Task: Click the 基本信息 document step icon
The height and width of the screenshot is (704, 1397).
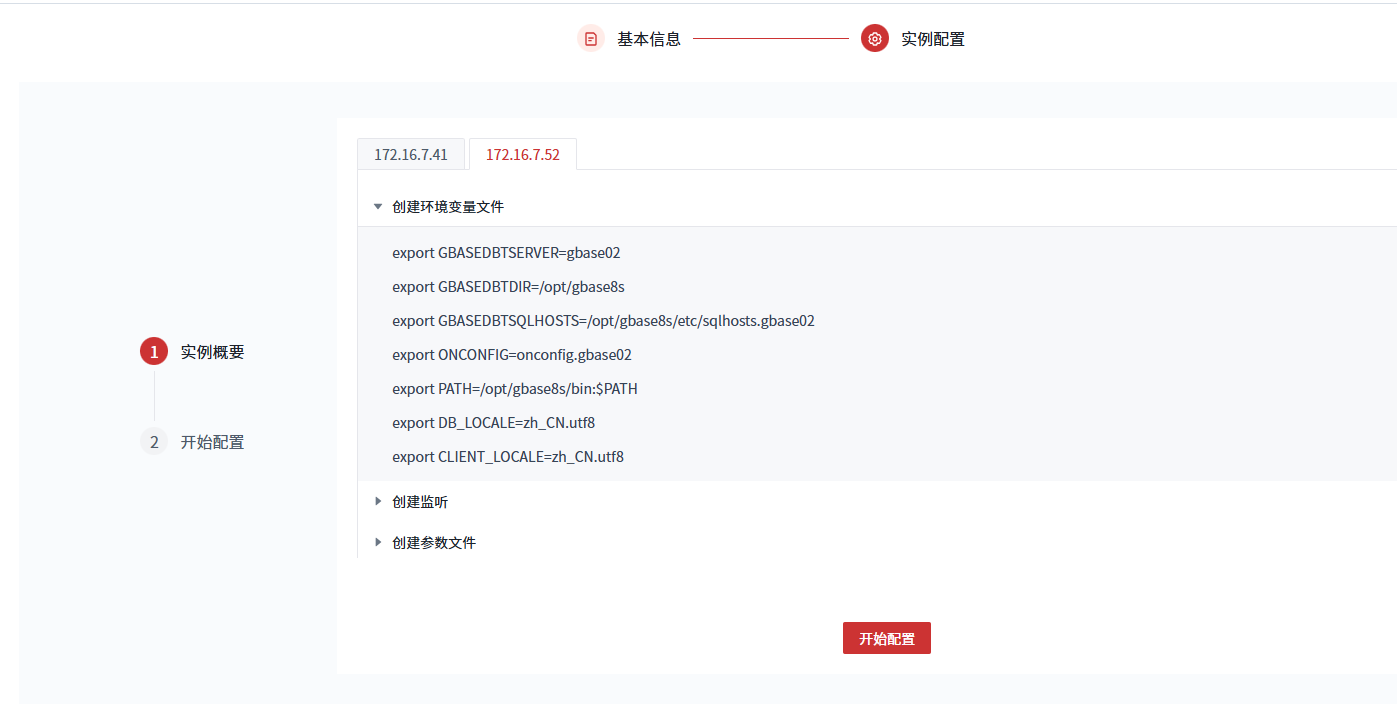Action: [x=591, y=39]
